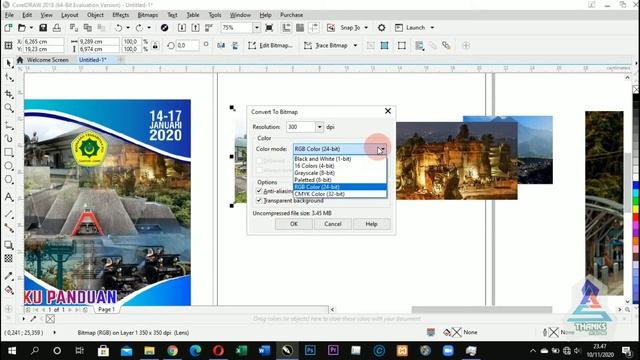Screen dimensions: 640x360
Task: Select the Pick tool in the toolbox
Action: tap(9, 63)
